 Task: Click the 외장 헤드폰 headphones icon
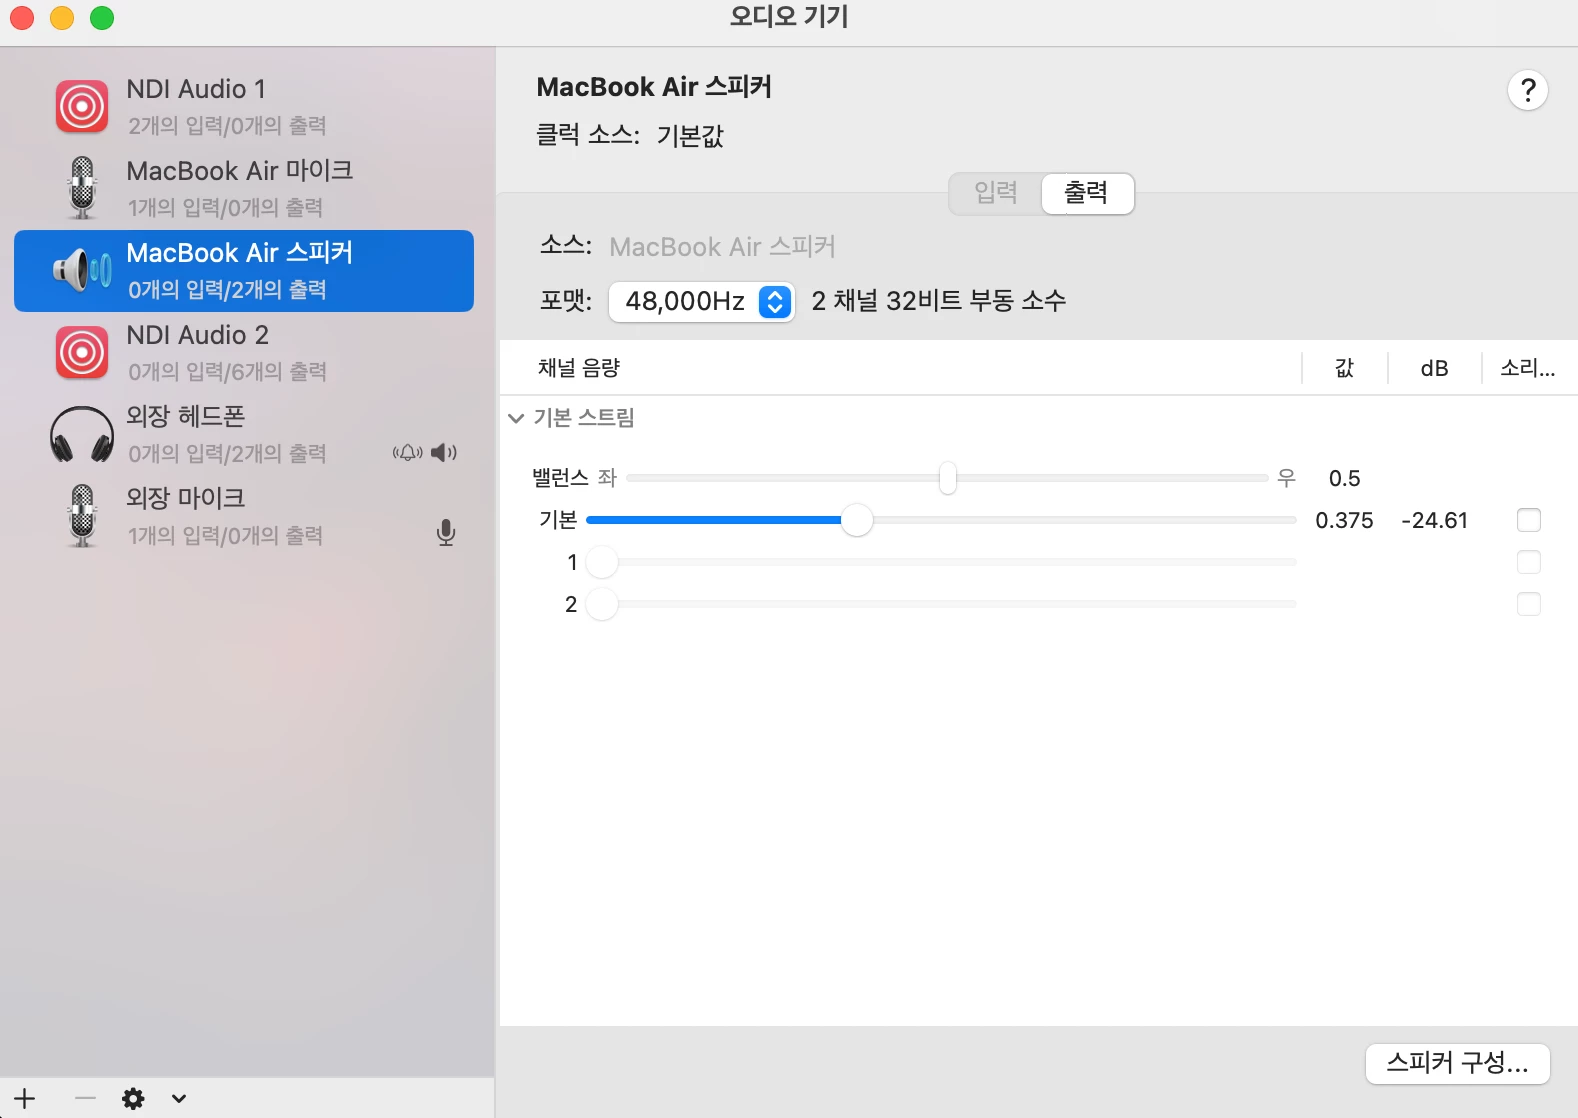pyautogui.click(x=82, y=434)
